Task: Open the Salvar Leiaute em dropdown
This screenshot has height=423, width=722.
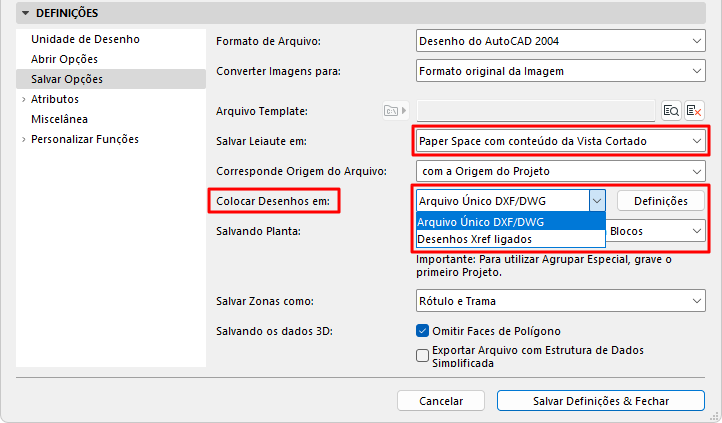Action: click(x=560, y=141)
